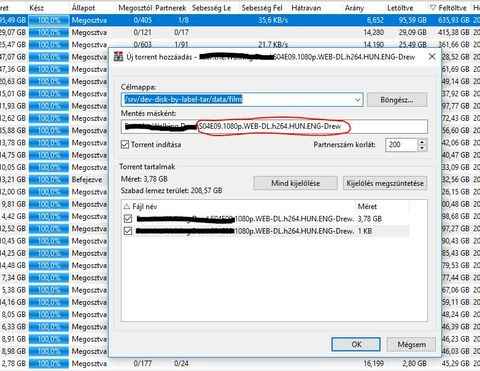
Task: Click the Befejezve status row
Action: point(87,179)
